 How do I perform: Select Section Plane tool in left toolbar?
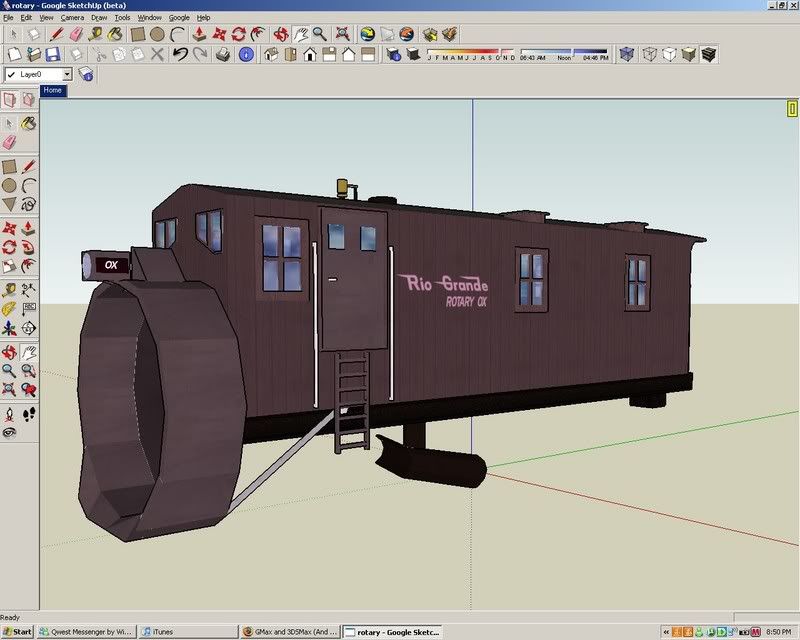click(29, 328)
